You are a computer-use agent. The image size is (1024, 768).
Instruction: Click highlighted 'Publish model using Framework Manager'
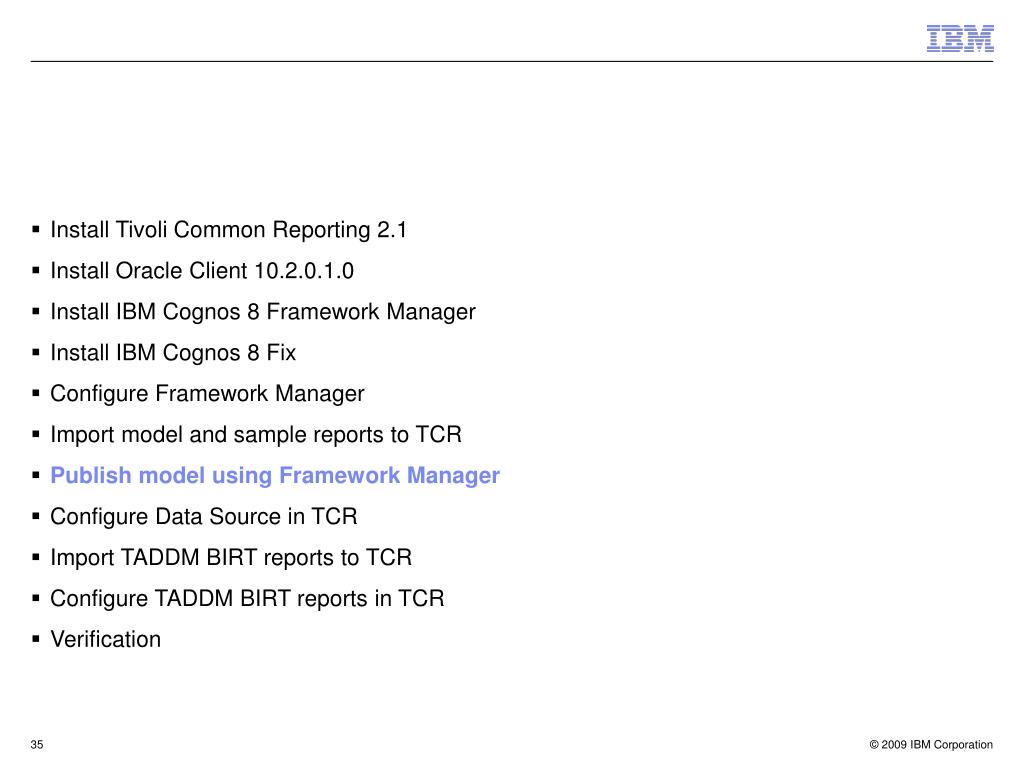[x=275, y=475]
